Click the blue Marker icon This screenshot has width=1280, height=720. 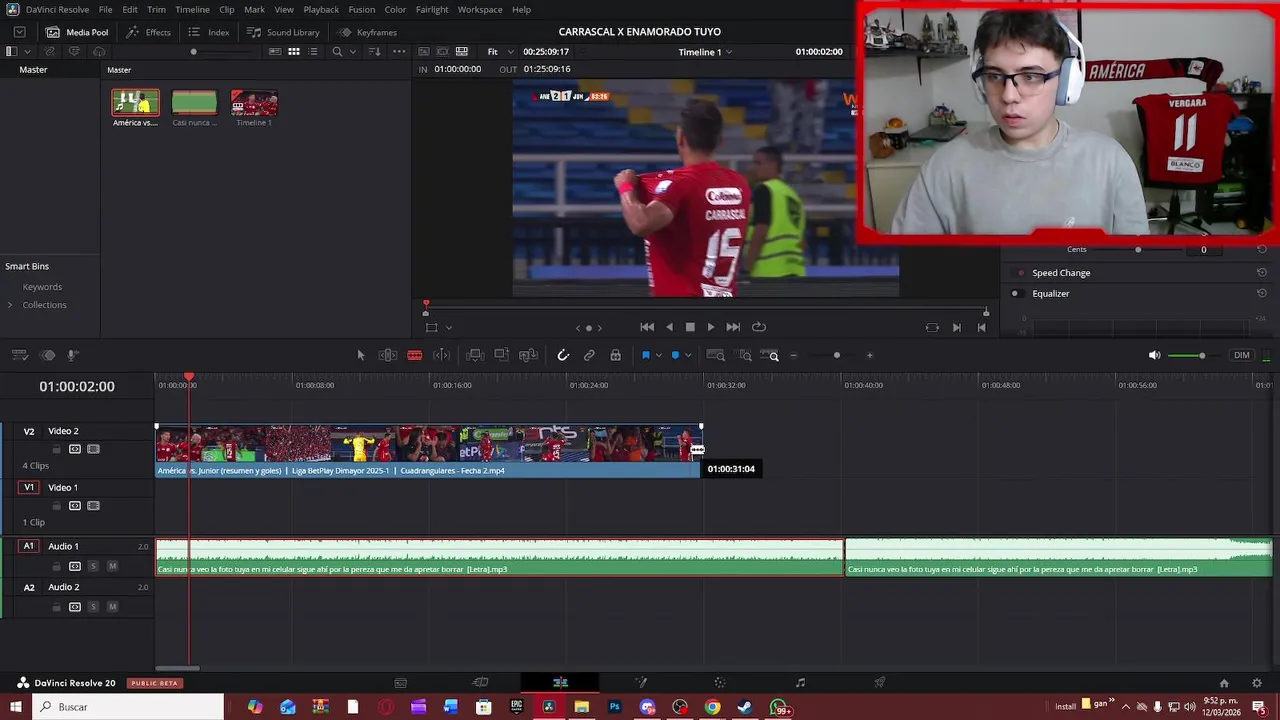point(675,355)
